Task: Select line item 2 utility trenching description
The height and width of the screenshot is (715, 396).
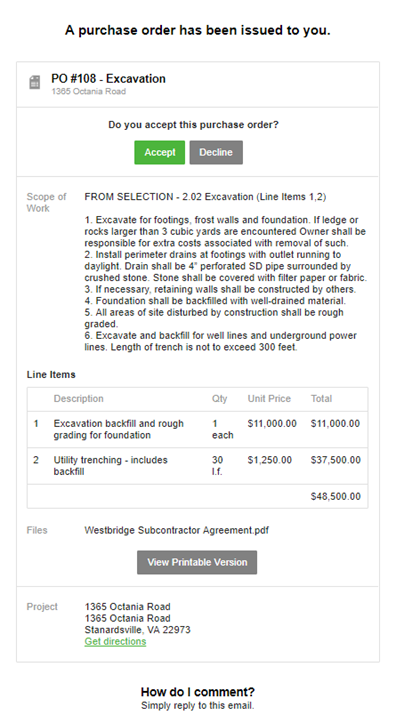Action: (x=110, y=466)
